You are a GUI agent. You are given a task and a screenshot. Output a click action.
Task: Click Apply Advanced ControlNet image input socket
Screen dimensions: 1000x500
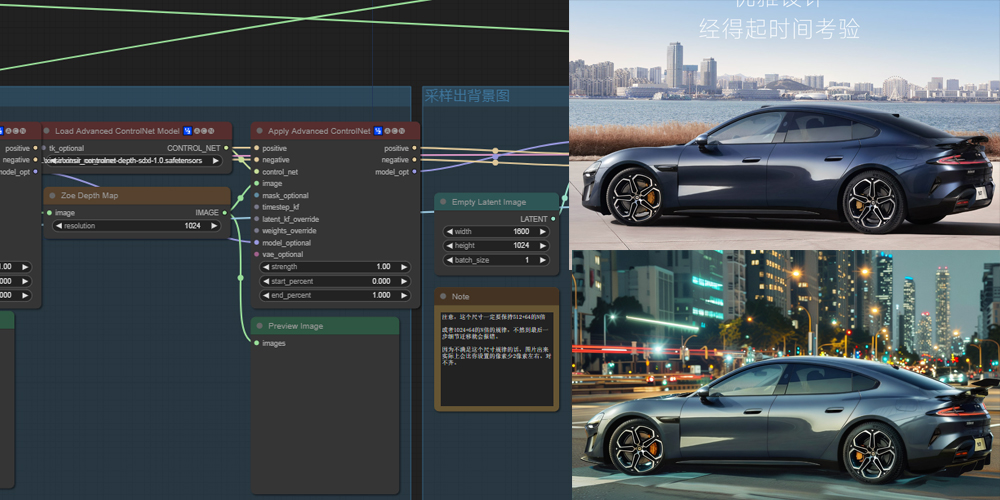(256, 184)
